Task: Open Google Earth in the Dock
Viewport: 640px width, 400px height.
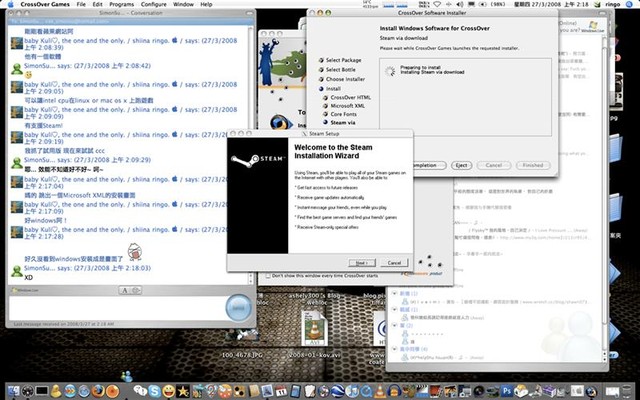Action: pyautogui.click(x=338, y=391)
